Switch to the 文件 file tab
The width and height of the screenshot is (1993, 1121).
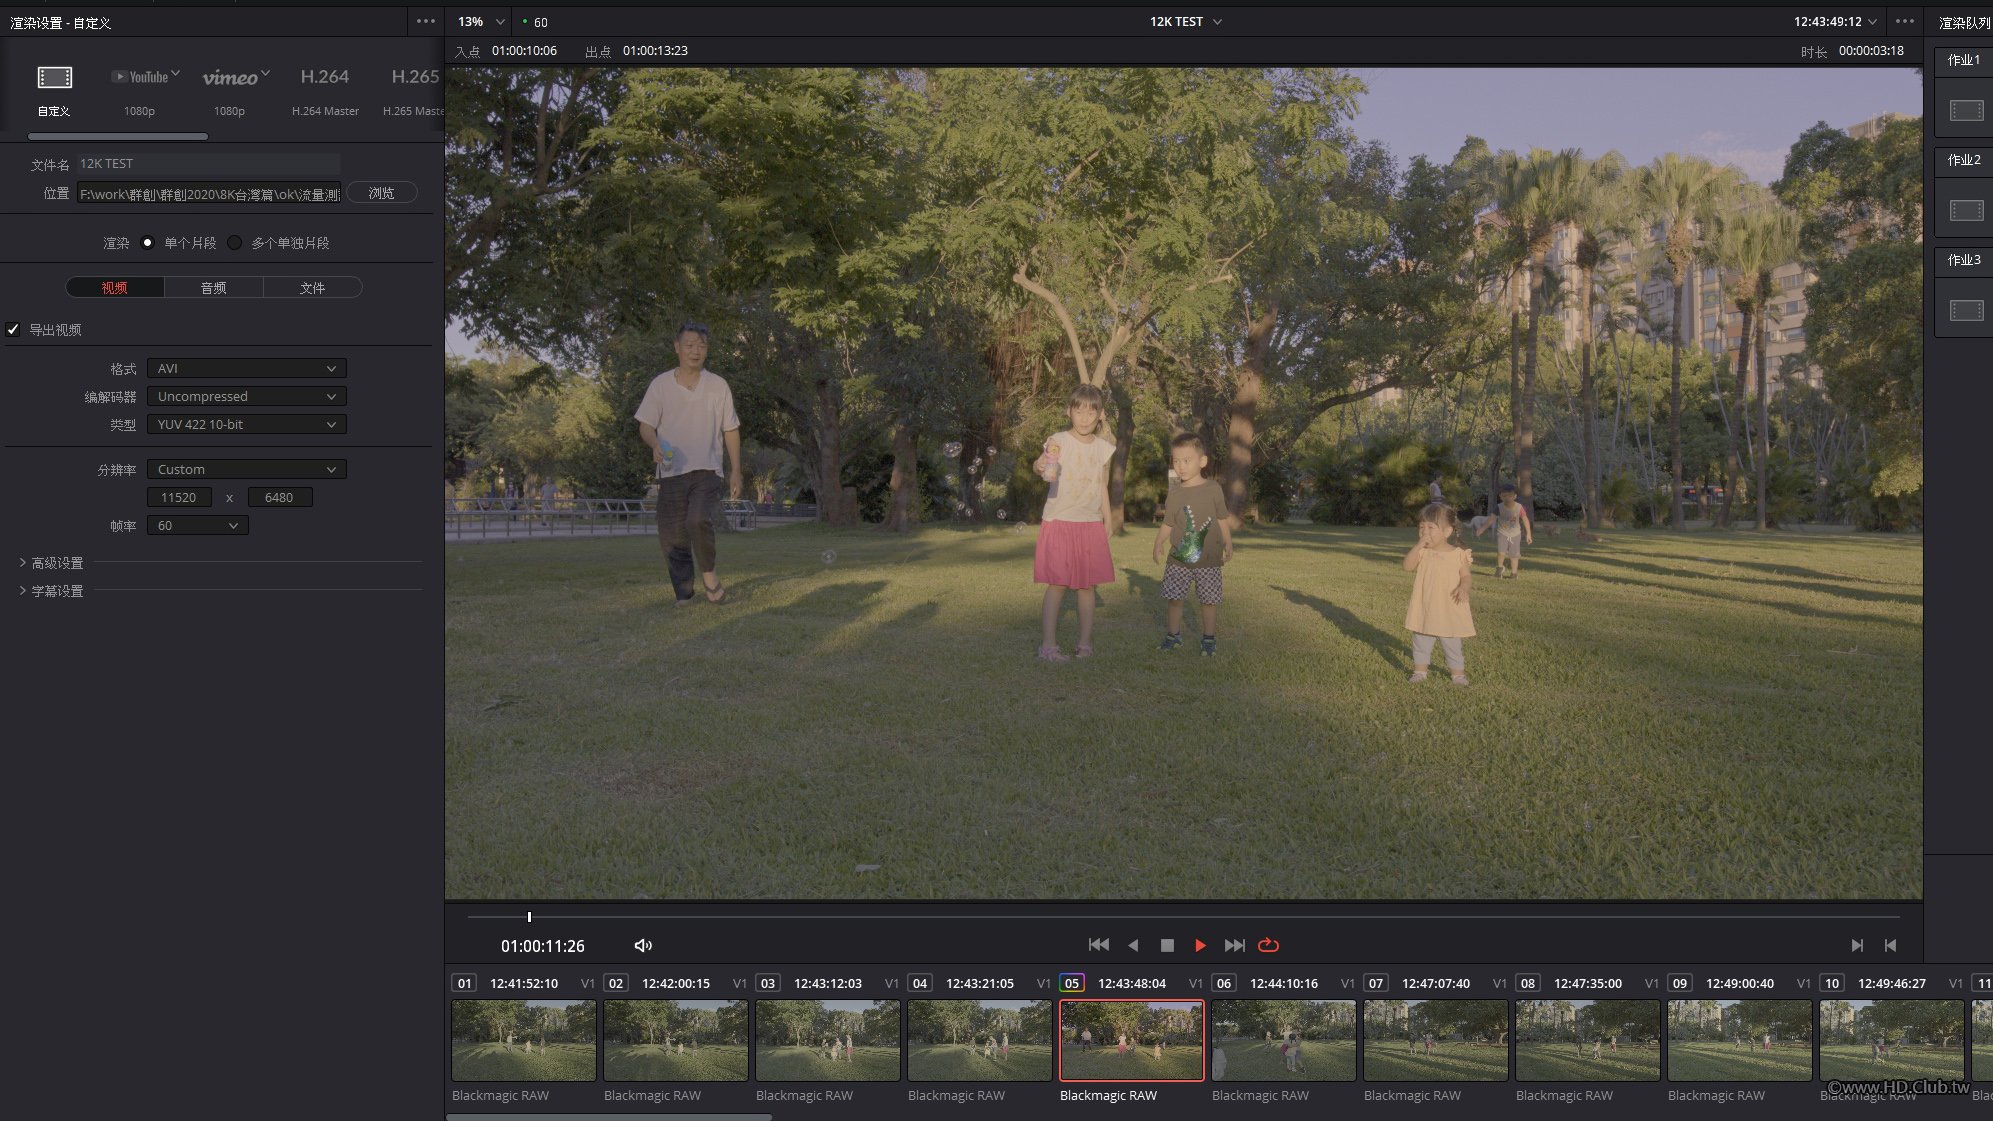click(312, 288)
